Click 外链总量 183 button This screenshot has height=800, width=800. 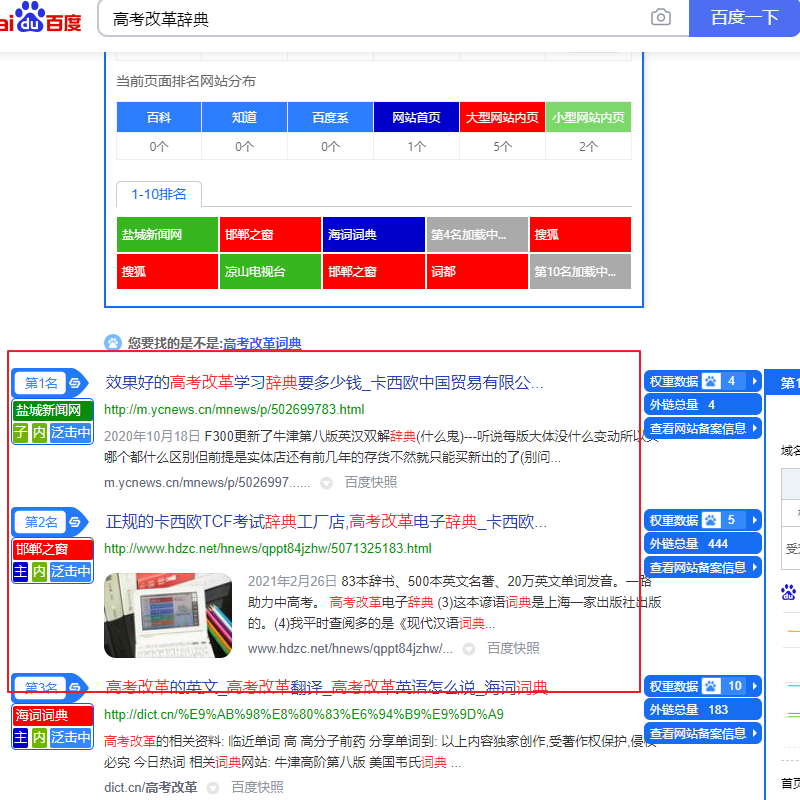[703, 709]
